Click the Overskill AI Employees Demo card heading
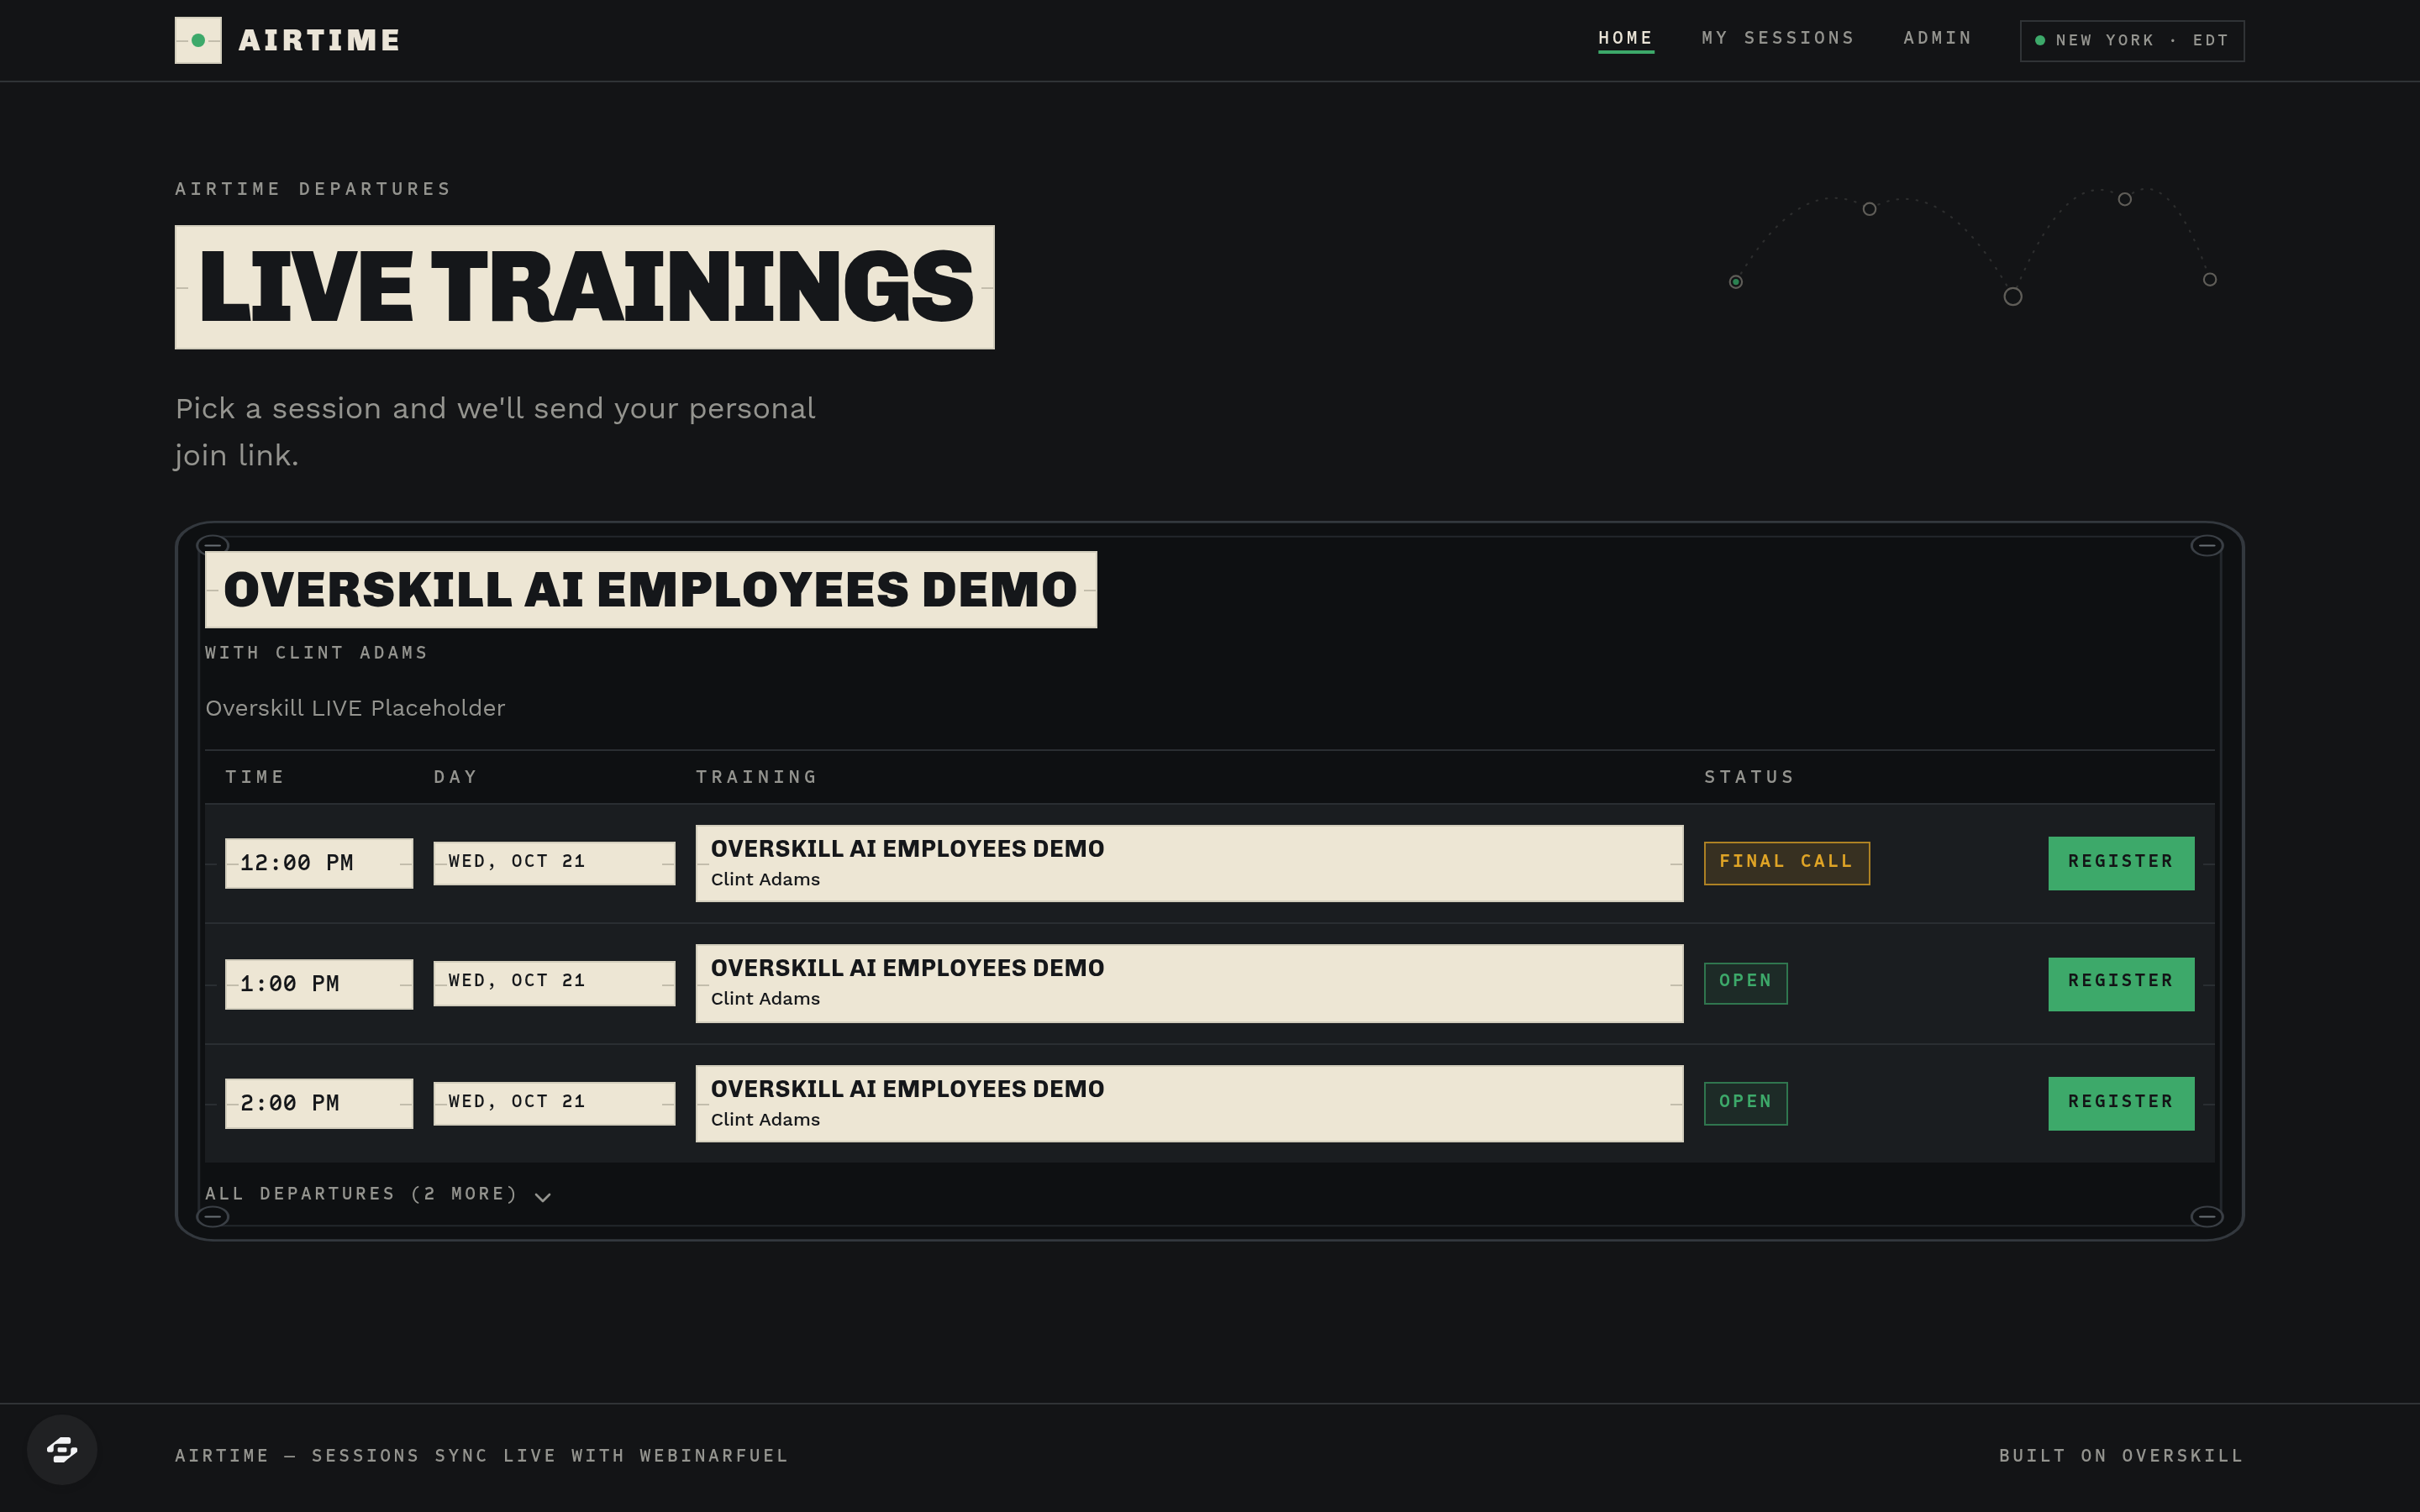Image resolution: width=2420 pixels, height=1512 pixels. pos(650,589)
